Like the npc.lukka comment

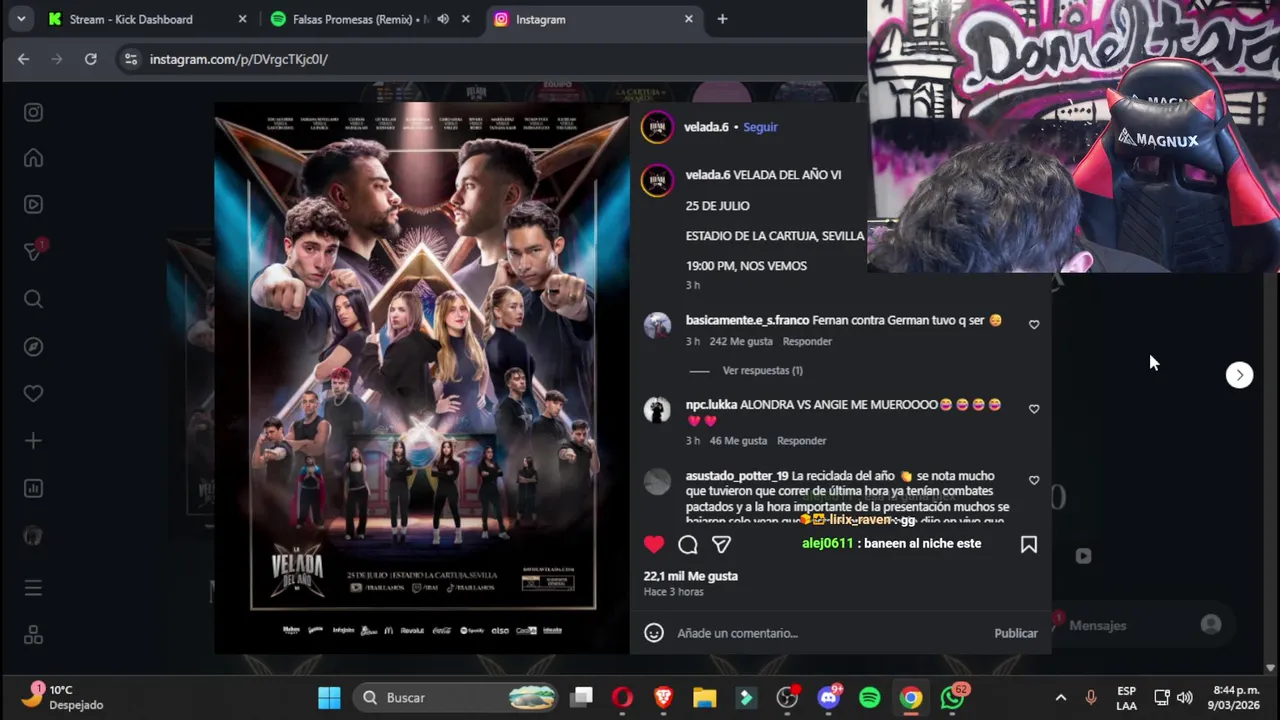click(x=1034, y=408)
